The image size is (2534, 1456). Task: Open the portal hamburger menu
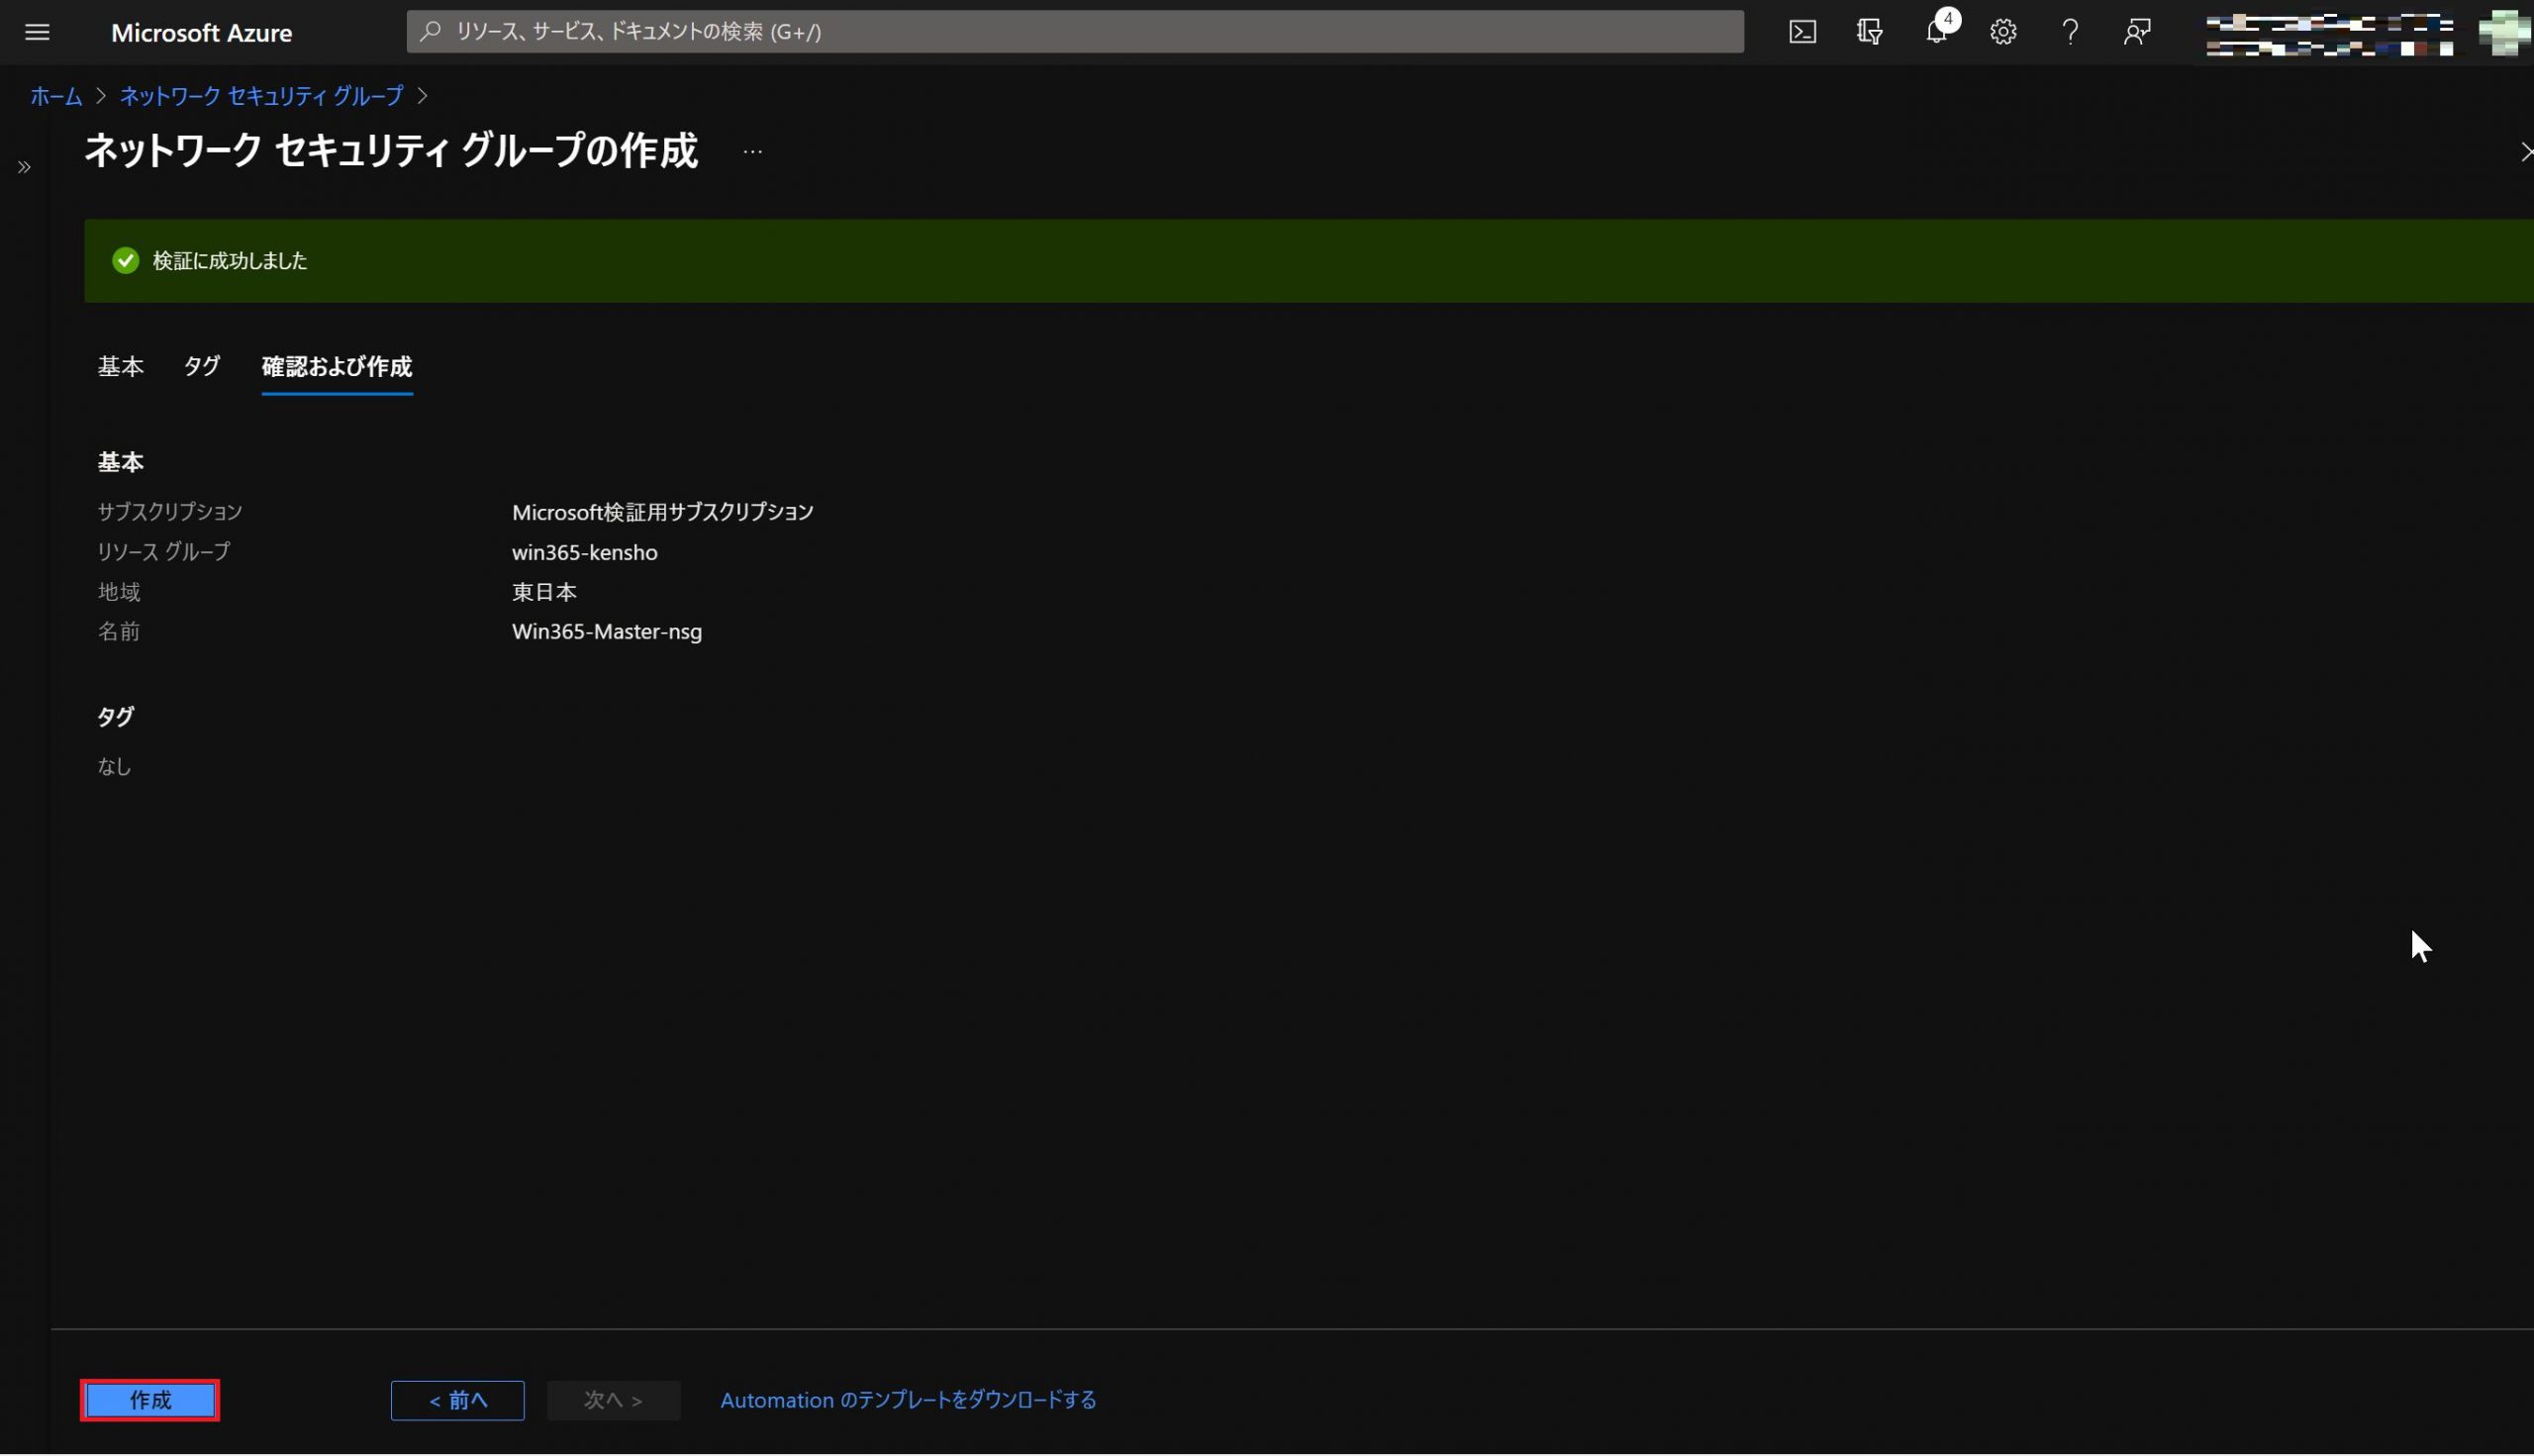37,32
